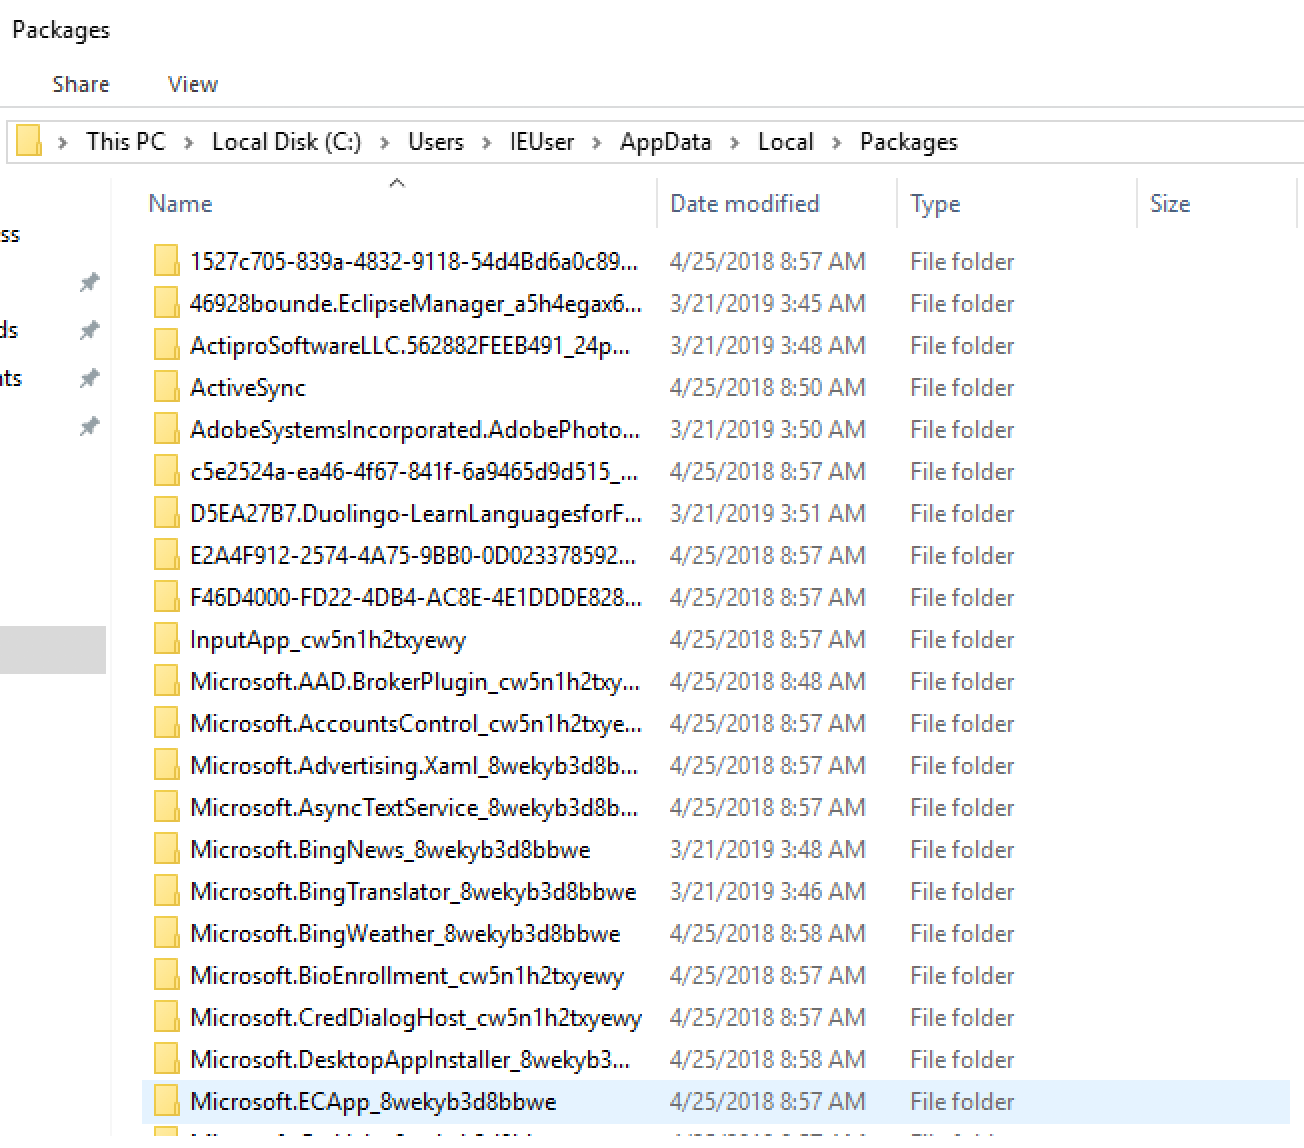Select folder icon for ActiproSoftwareLLC folder
The image size is (1304, 1148).
[166, 345]
